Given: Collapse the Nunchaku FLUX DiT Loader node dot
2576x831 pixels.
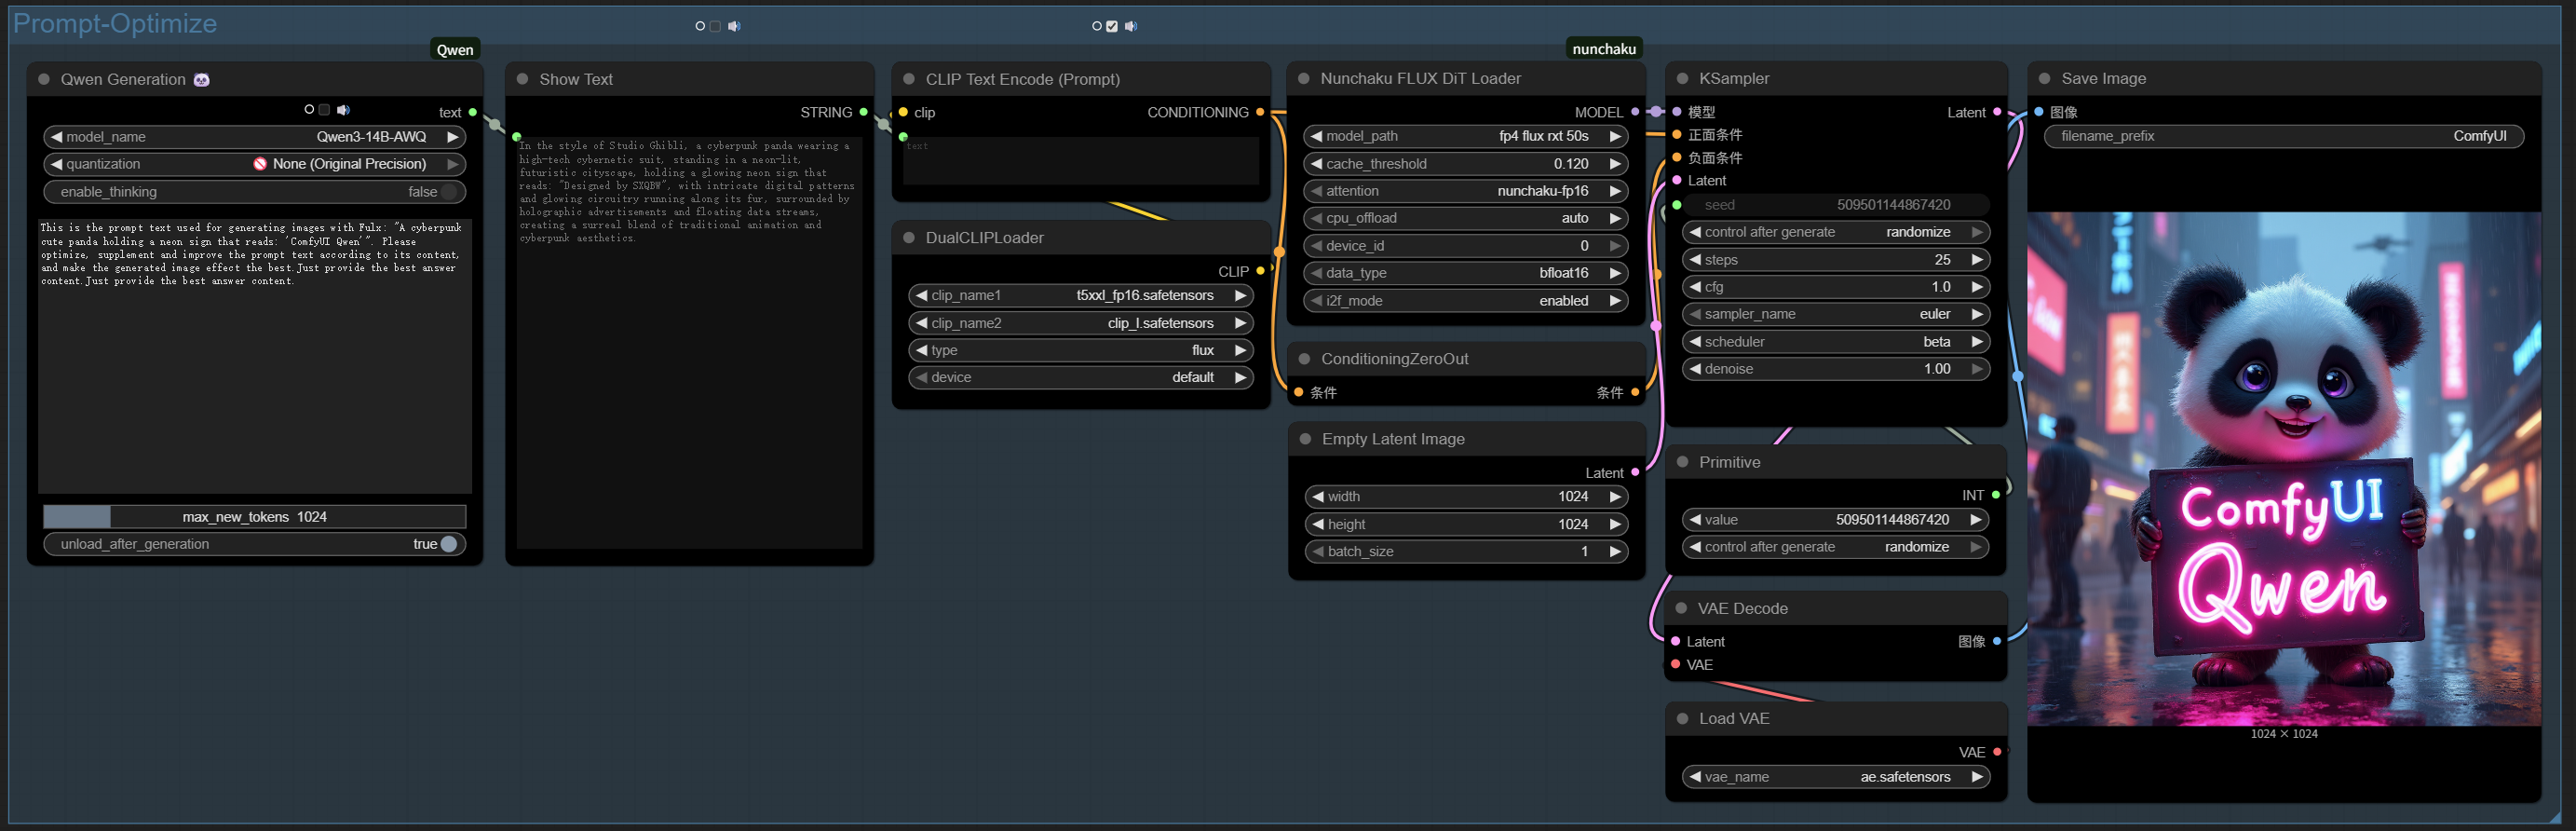Looking at the screenshot, I should point(1304,78).
